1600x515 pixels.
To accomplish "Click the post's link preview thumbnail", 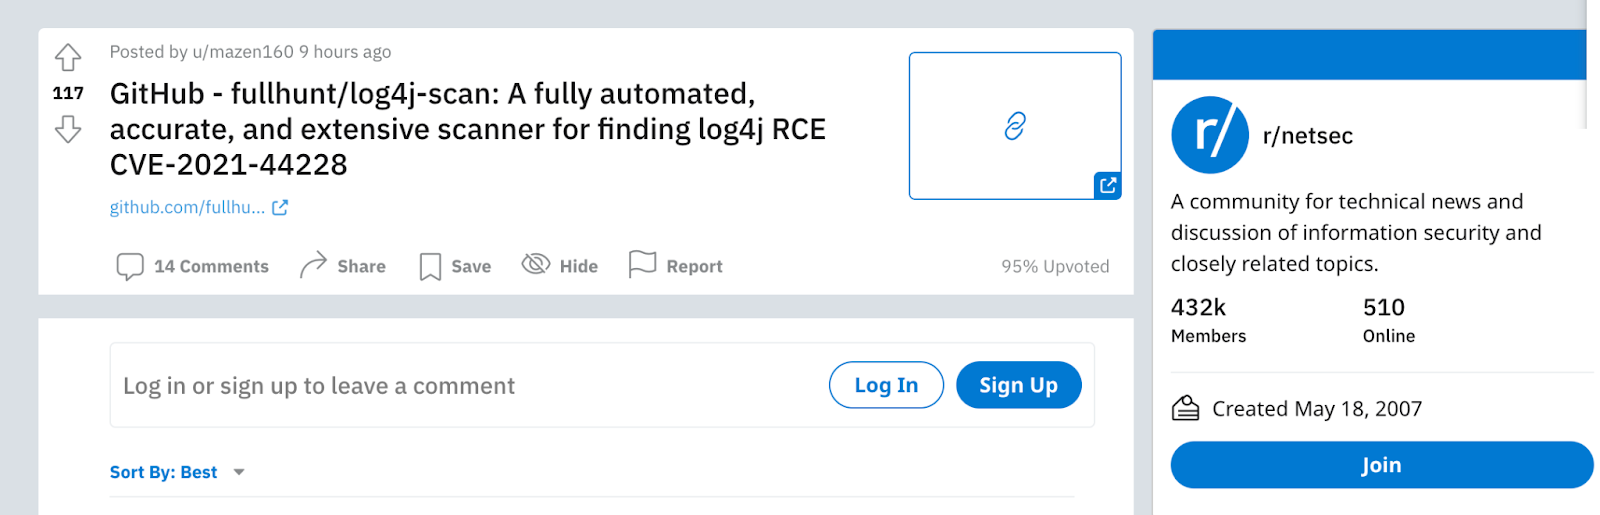I will point(1014,126).
